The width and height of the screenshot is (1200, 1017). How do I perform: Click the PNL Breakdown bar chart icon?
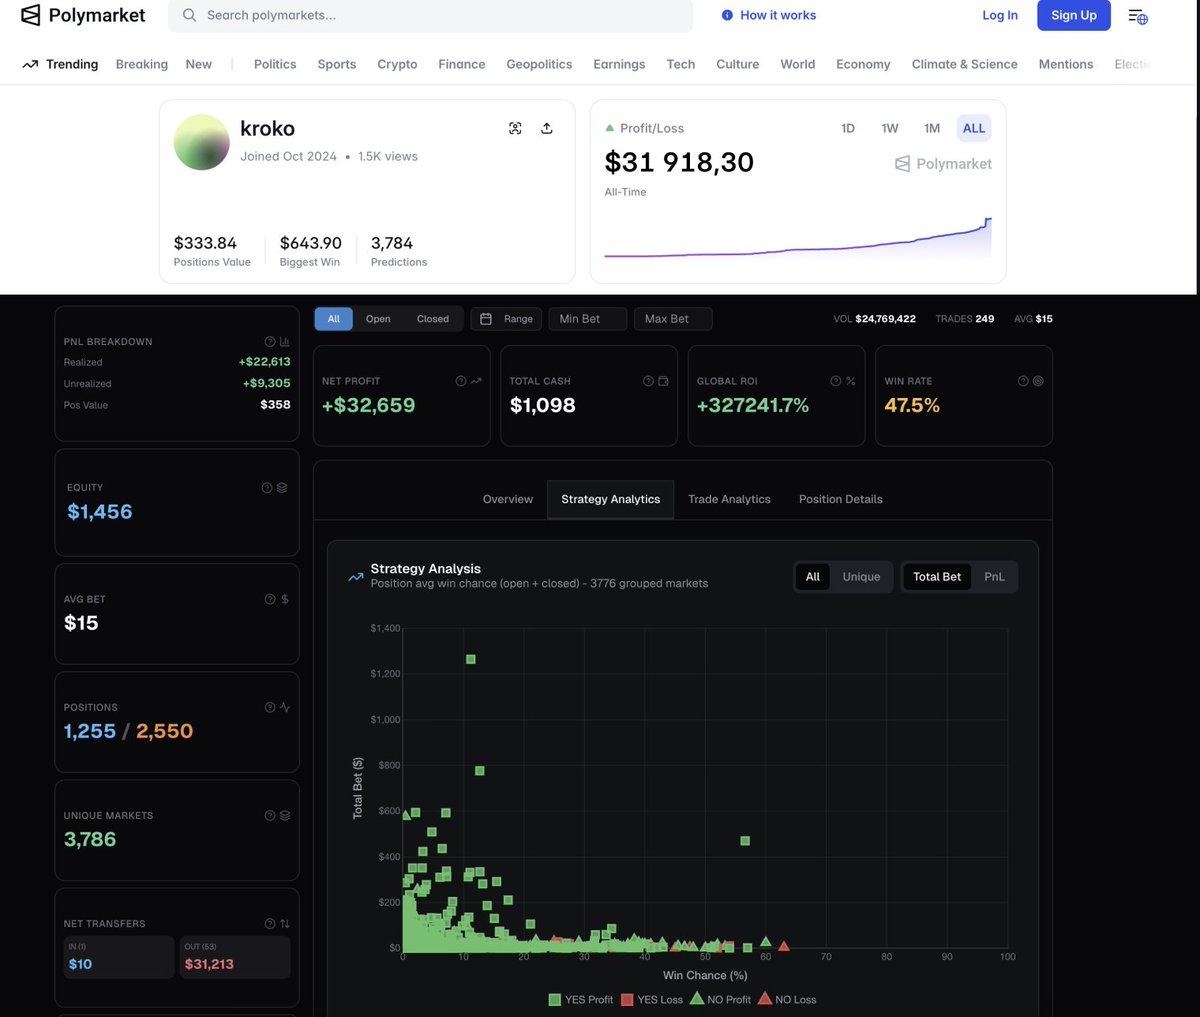tap(285, 341)
